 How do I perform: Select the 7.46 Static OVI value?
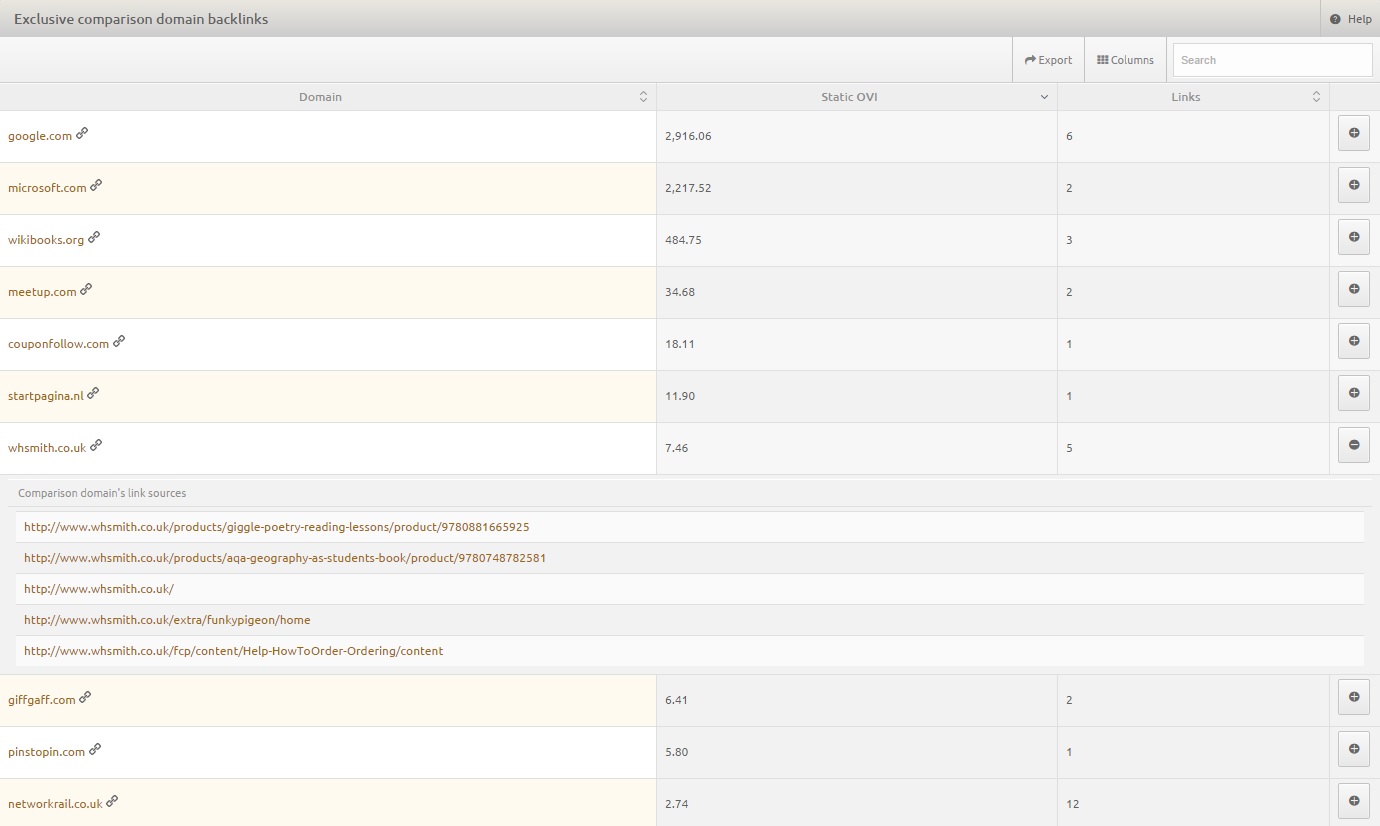coord(677,448)
